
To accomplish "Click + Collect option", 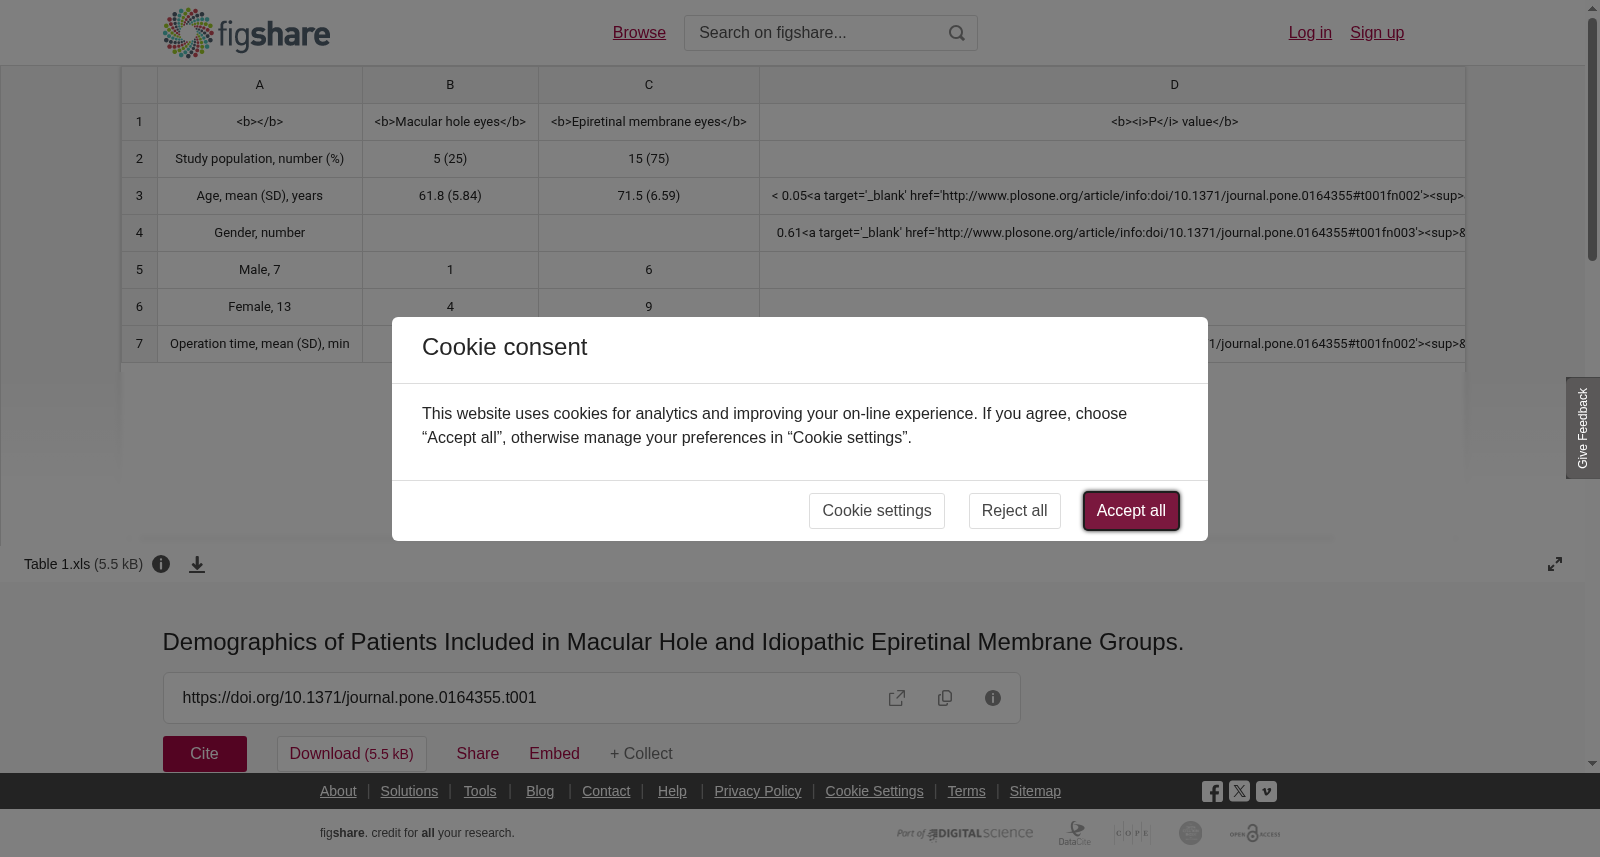I will pos(641,754).
